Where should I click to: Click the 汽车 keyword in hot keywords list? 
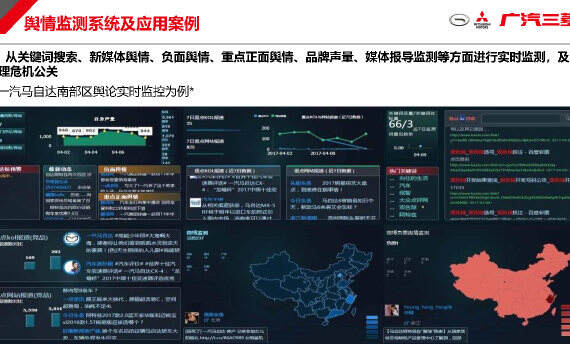[405, 185]
